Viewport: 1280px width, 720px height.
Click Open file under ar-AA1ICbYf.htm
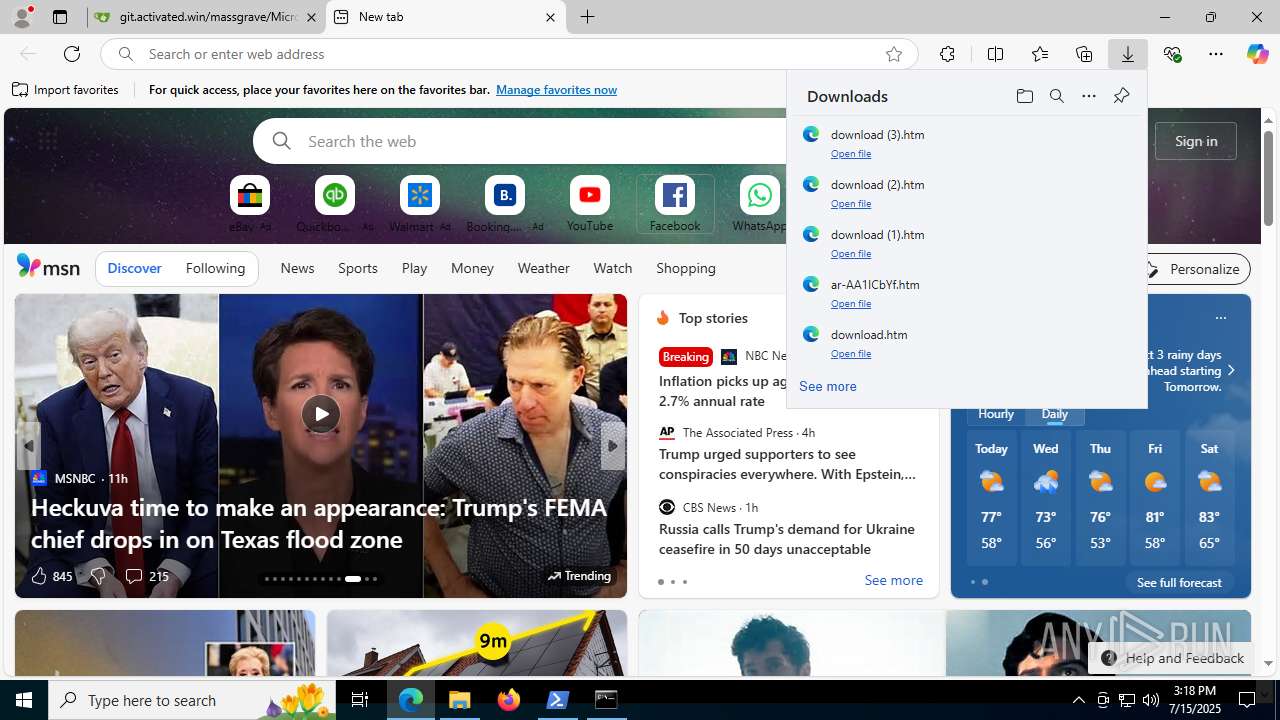[x=851, y=304]
